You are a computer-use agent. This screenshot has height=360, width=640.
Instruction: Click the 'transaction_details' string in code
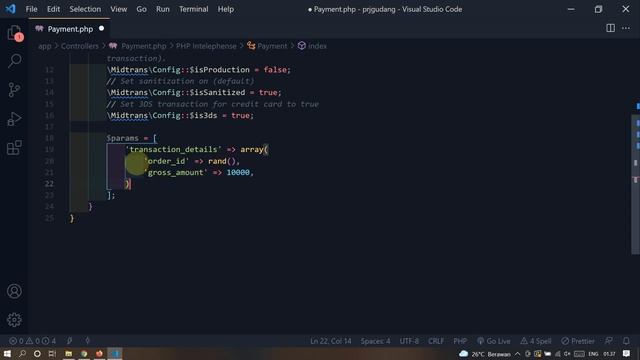(173, 150)
